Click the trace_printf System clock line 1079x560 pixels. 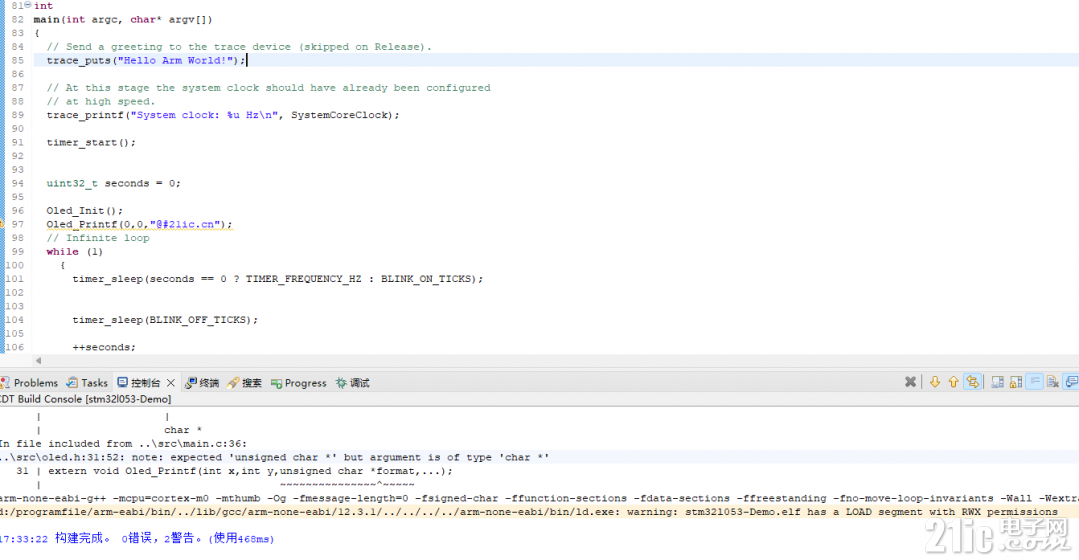223,115
